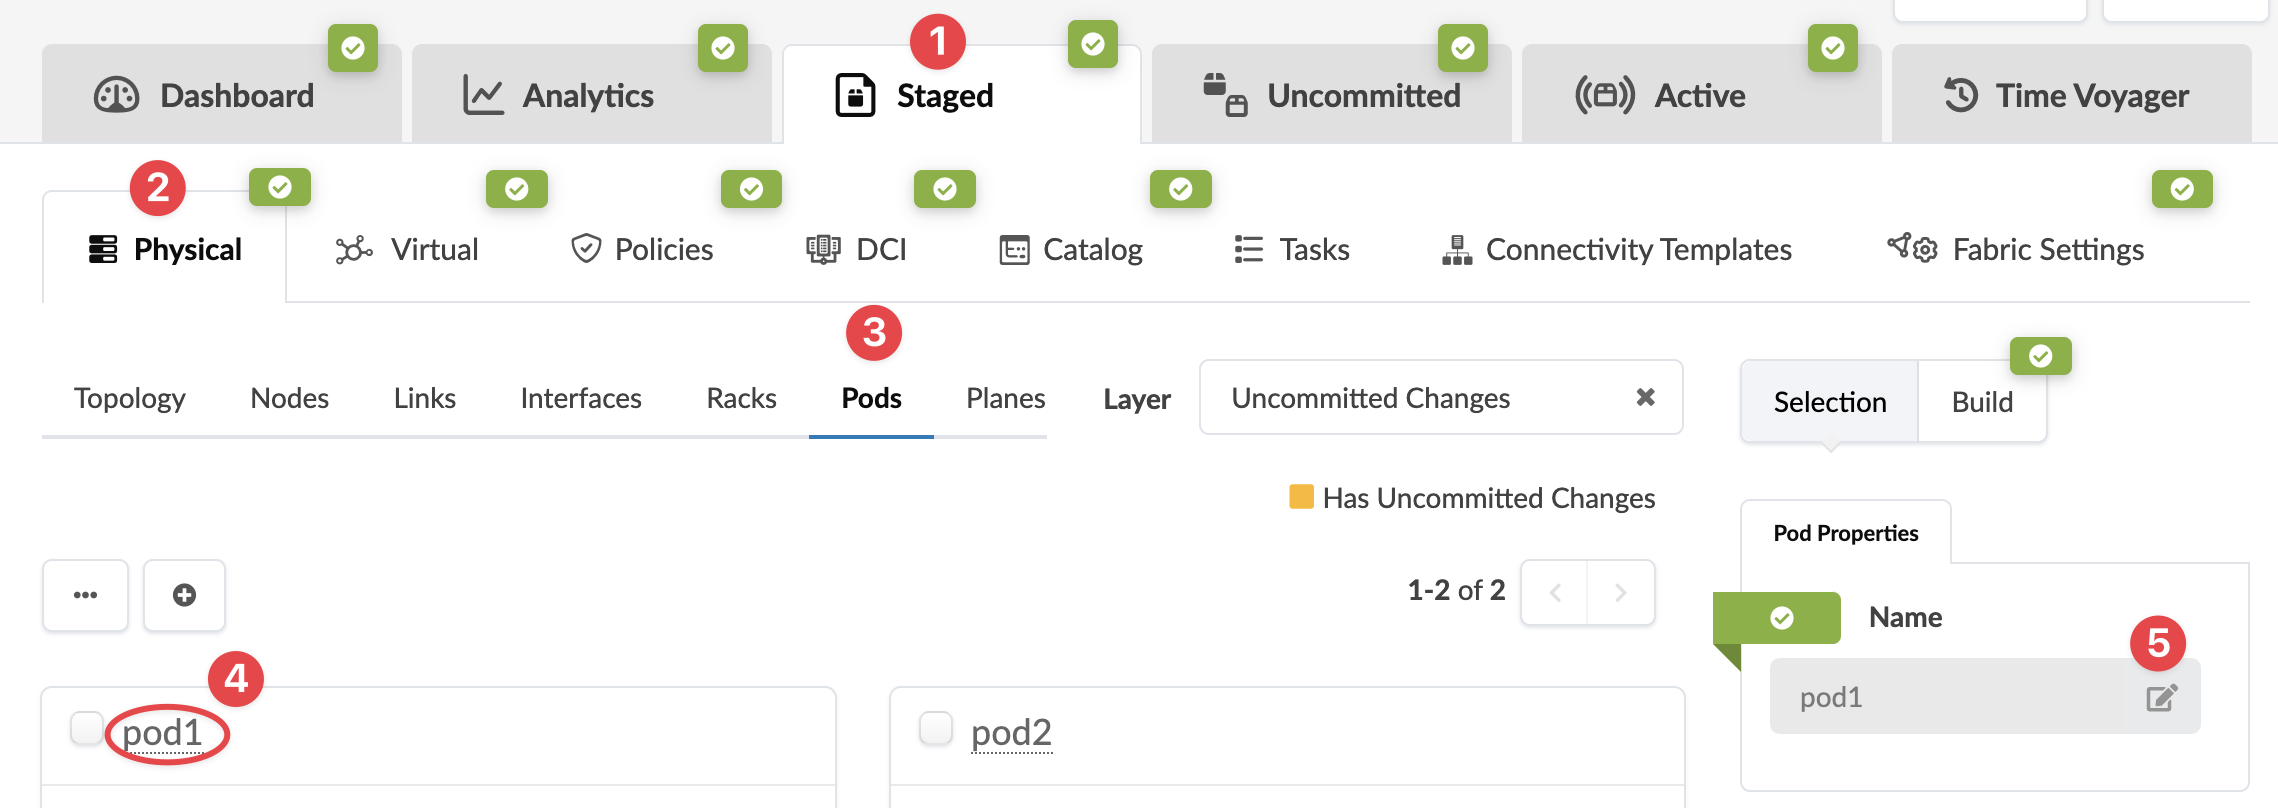Open the Racks sub-tab
Image resolution: width=2278 pixels, height=808 pixels.
pos(741,398)
